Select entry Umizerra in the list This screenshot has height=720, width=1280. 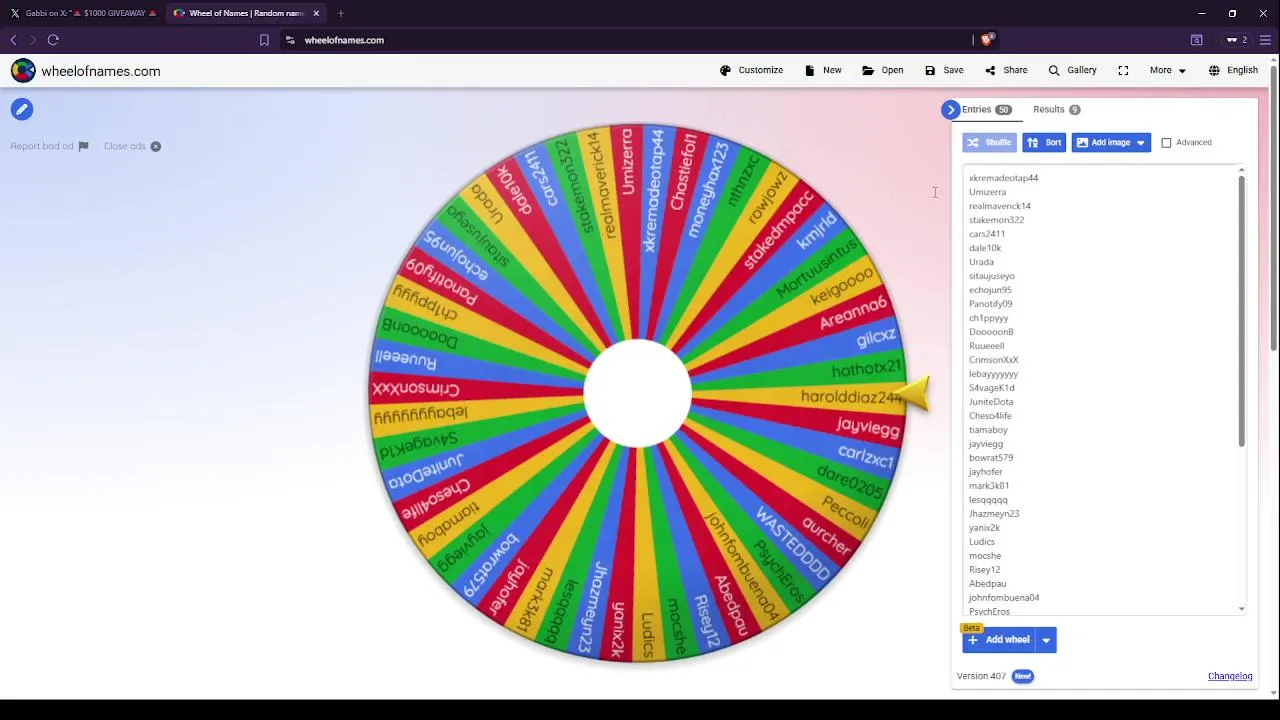tap(987, 192)
